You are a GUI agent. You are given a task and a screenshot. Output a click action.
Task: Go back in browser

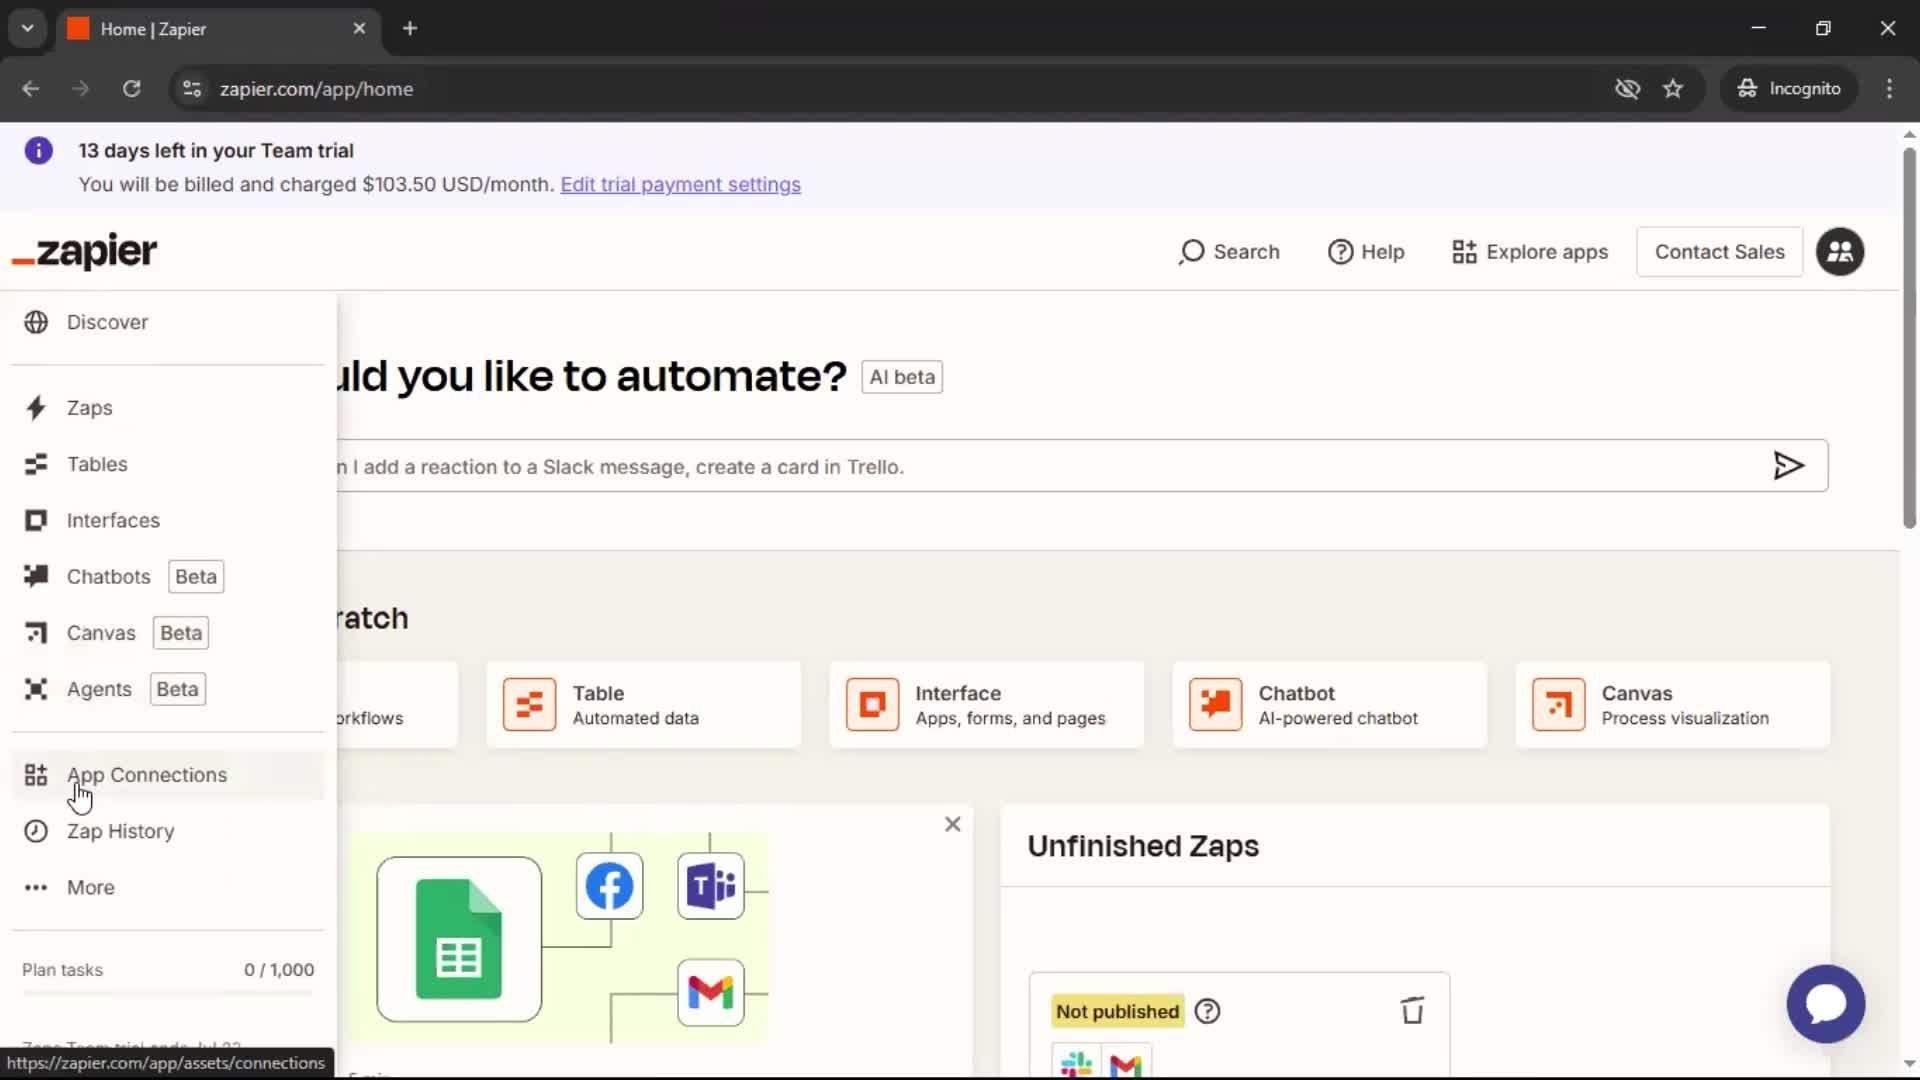pos(31,89)
